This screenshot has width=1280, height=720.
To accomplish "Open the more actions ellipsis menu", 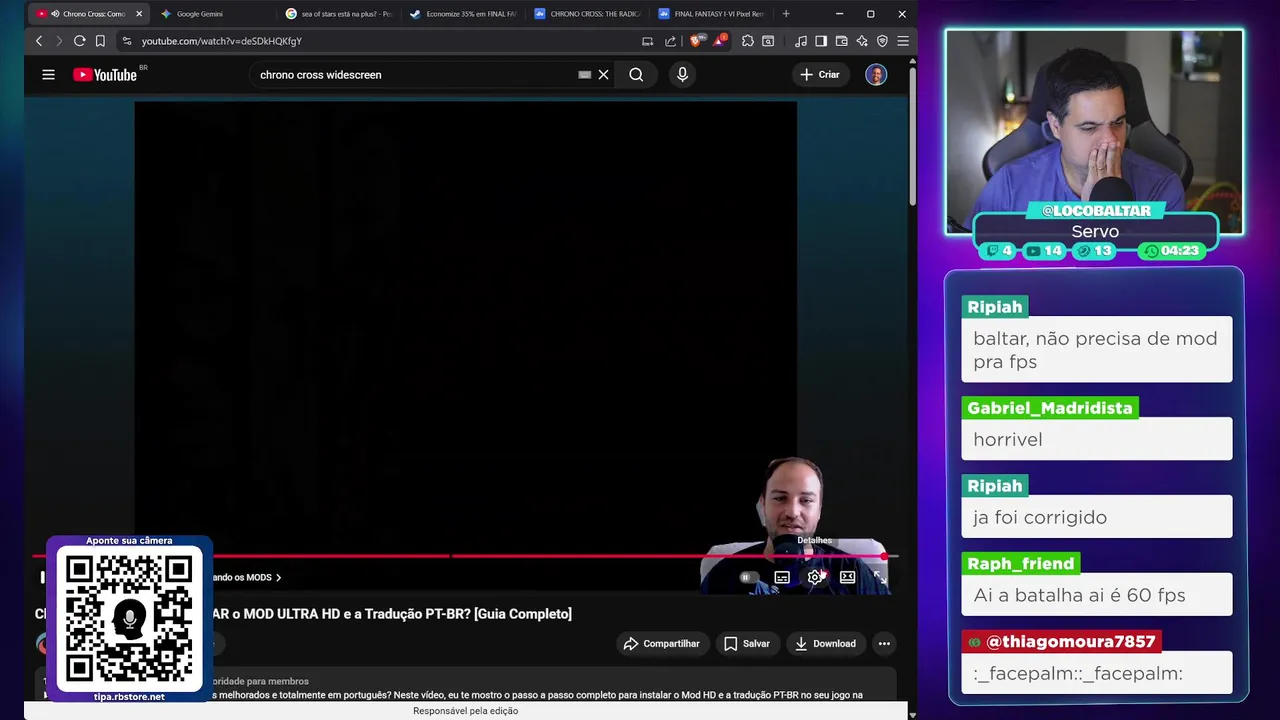I will click(x=884, y=644).
